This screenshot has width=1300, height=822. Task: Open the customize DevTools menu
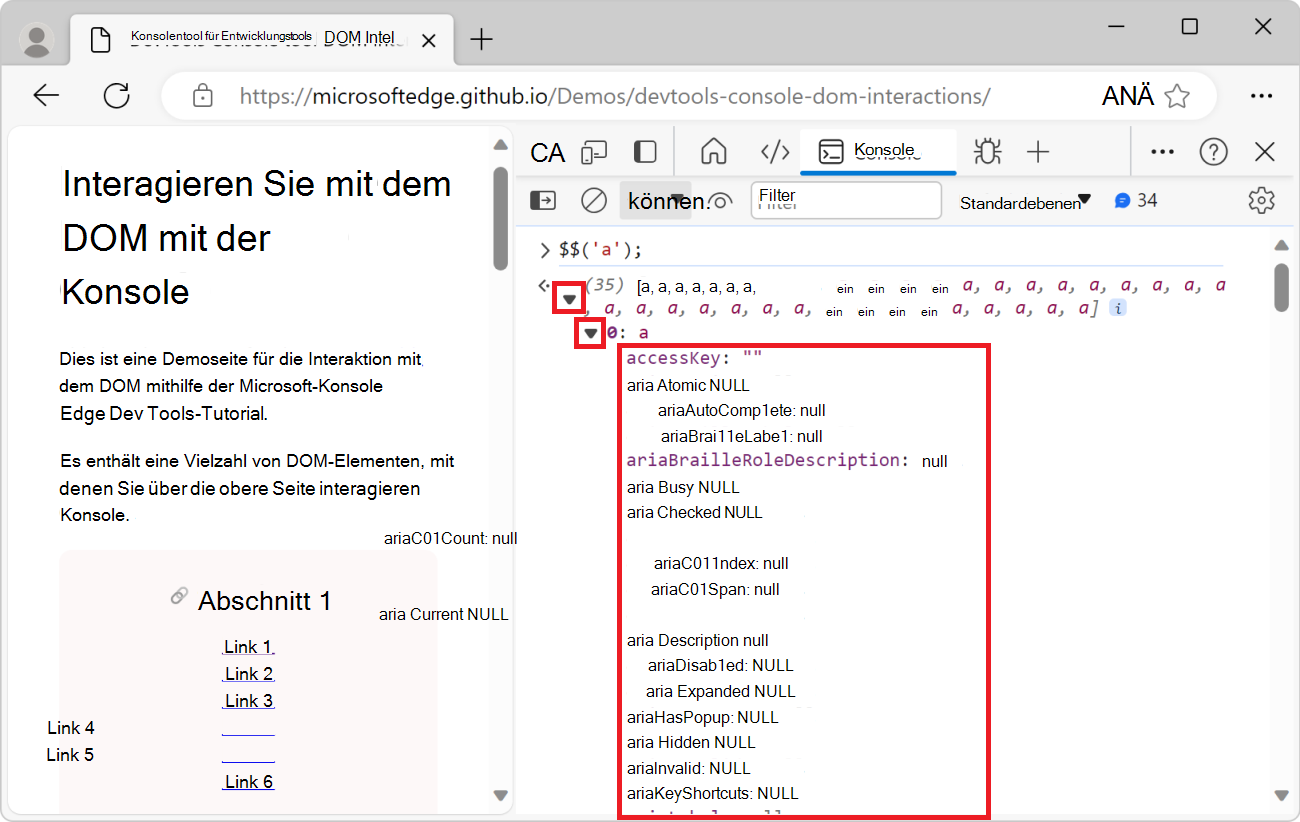click(x=1162, y=152)
